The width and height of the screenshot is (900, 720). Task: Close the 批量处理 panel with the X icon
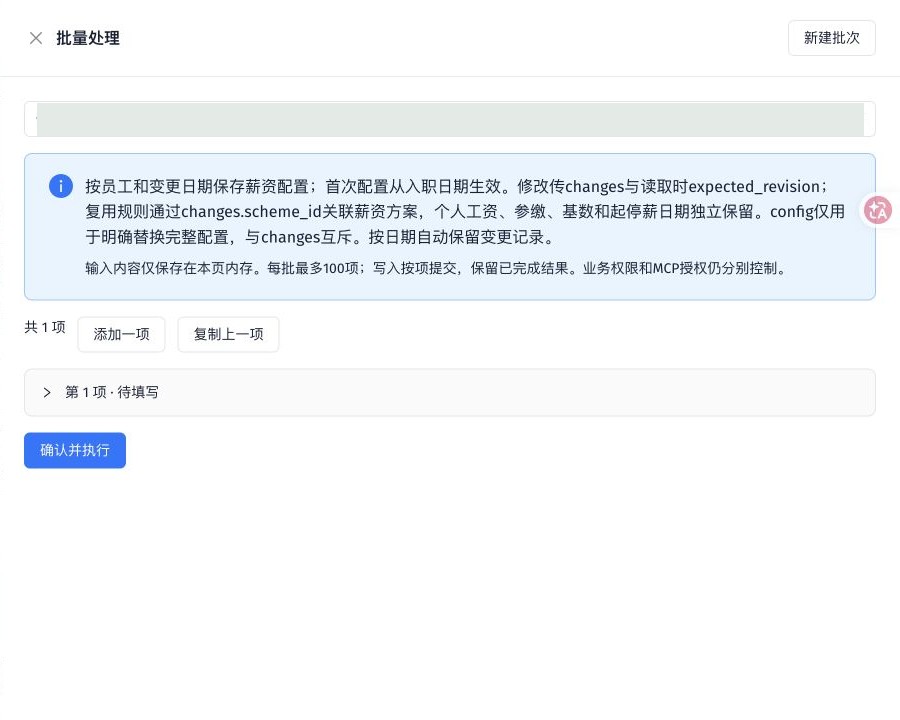click(36, 38)
